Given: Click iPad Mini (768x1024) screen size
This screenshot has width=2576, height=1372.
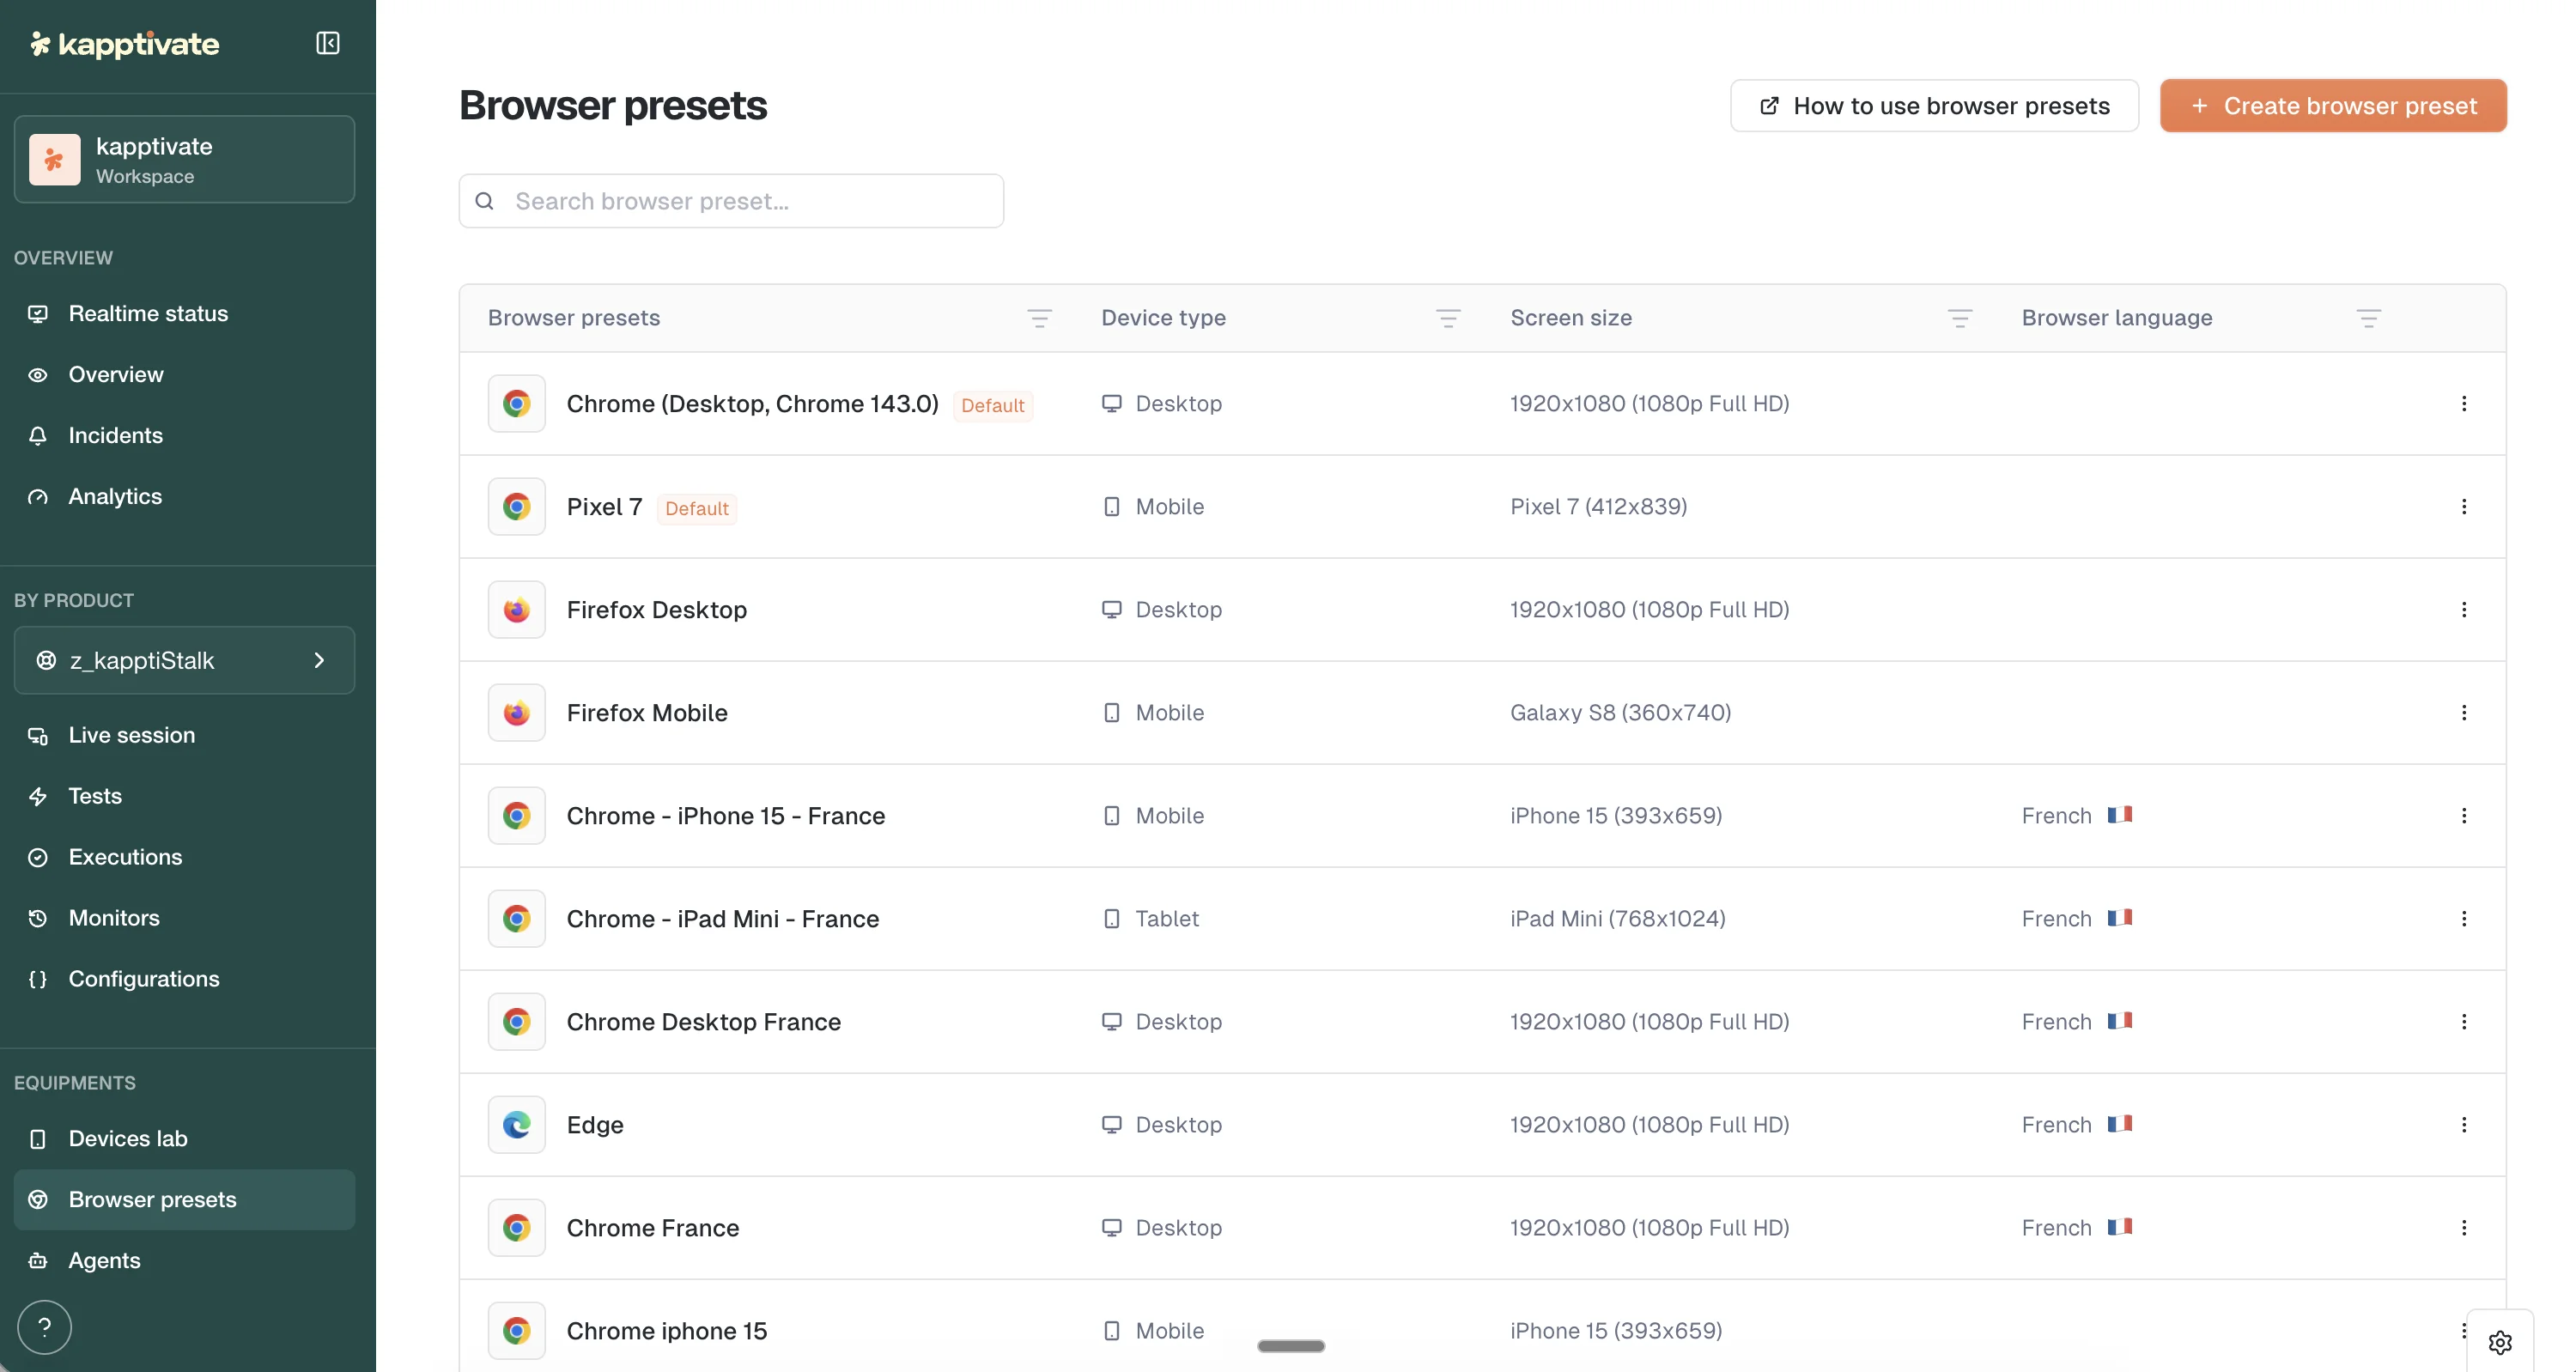Looking at the screenshot, I should [x=1618, y=919].
